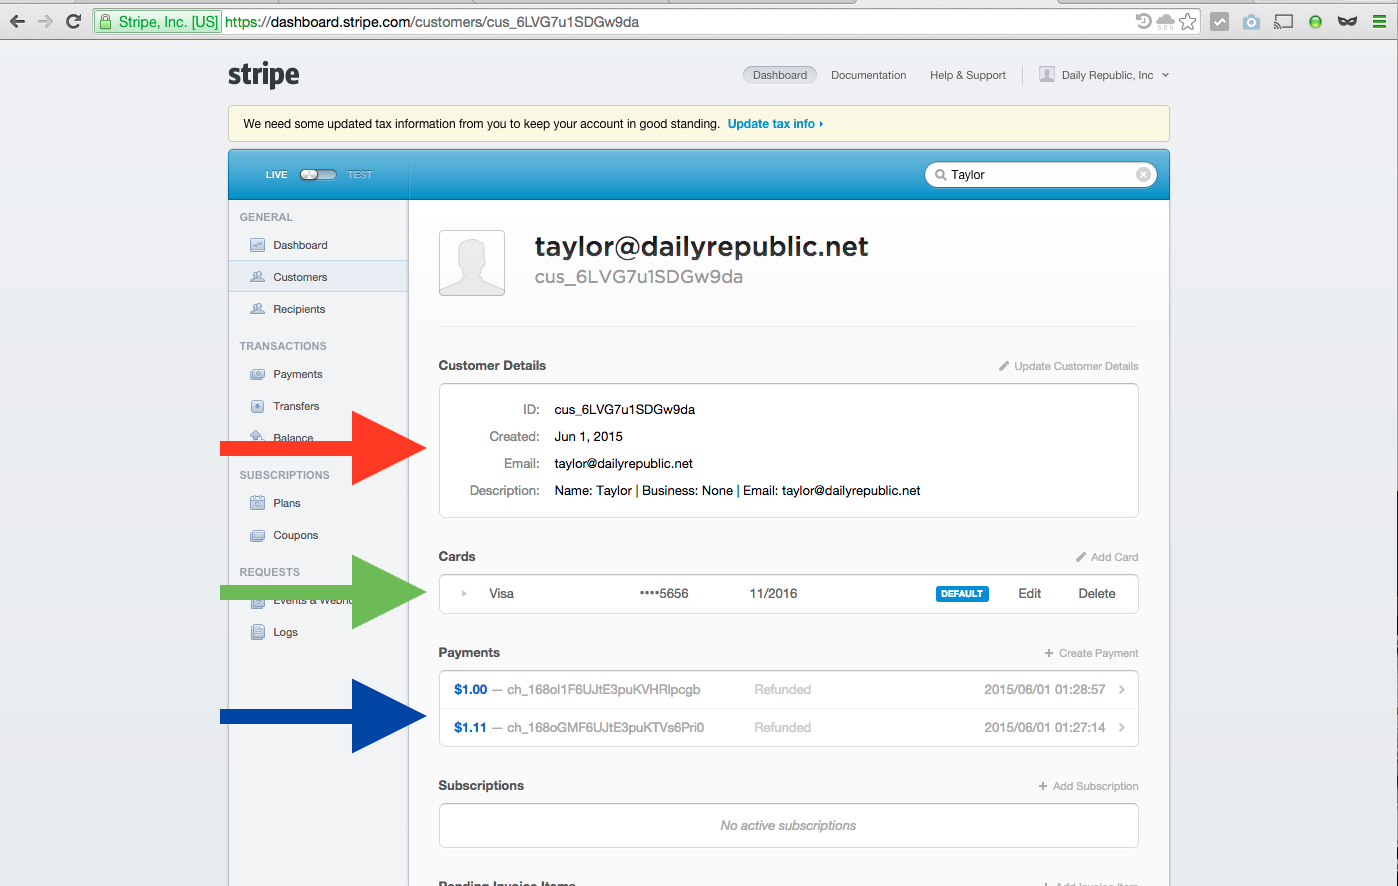
Task: Open the Daily Republic, Inc account dropdown
Action: (x=1105, y=75)
